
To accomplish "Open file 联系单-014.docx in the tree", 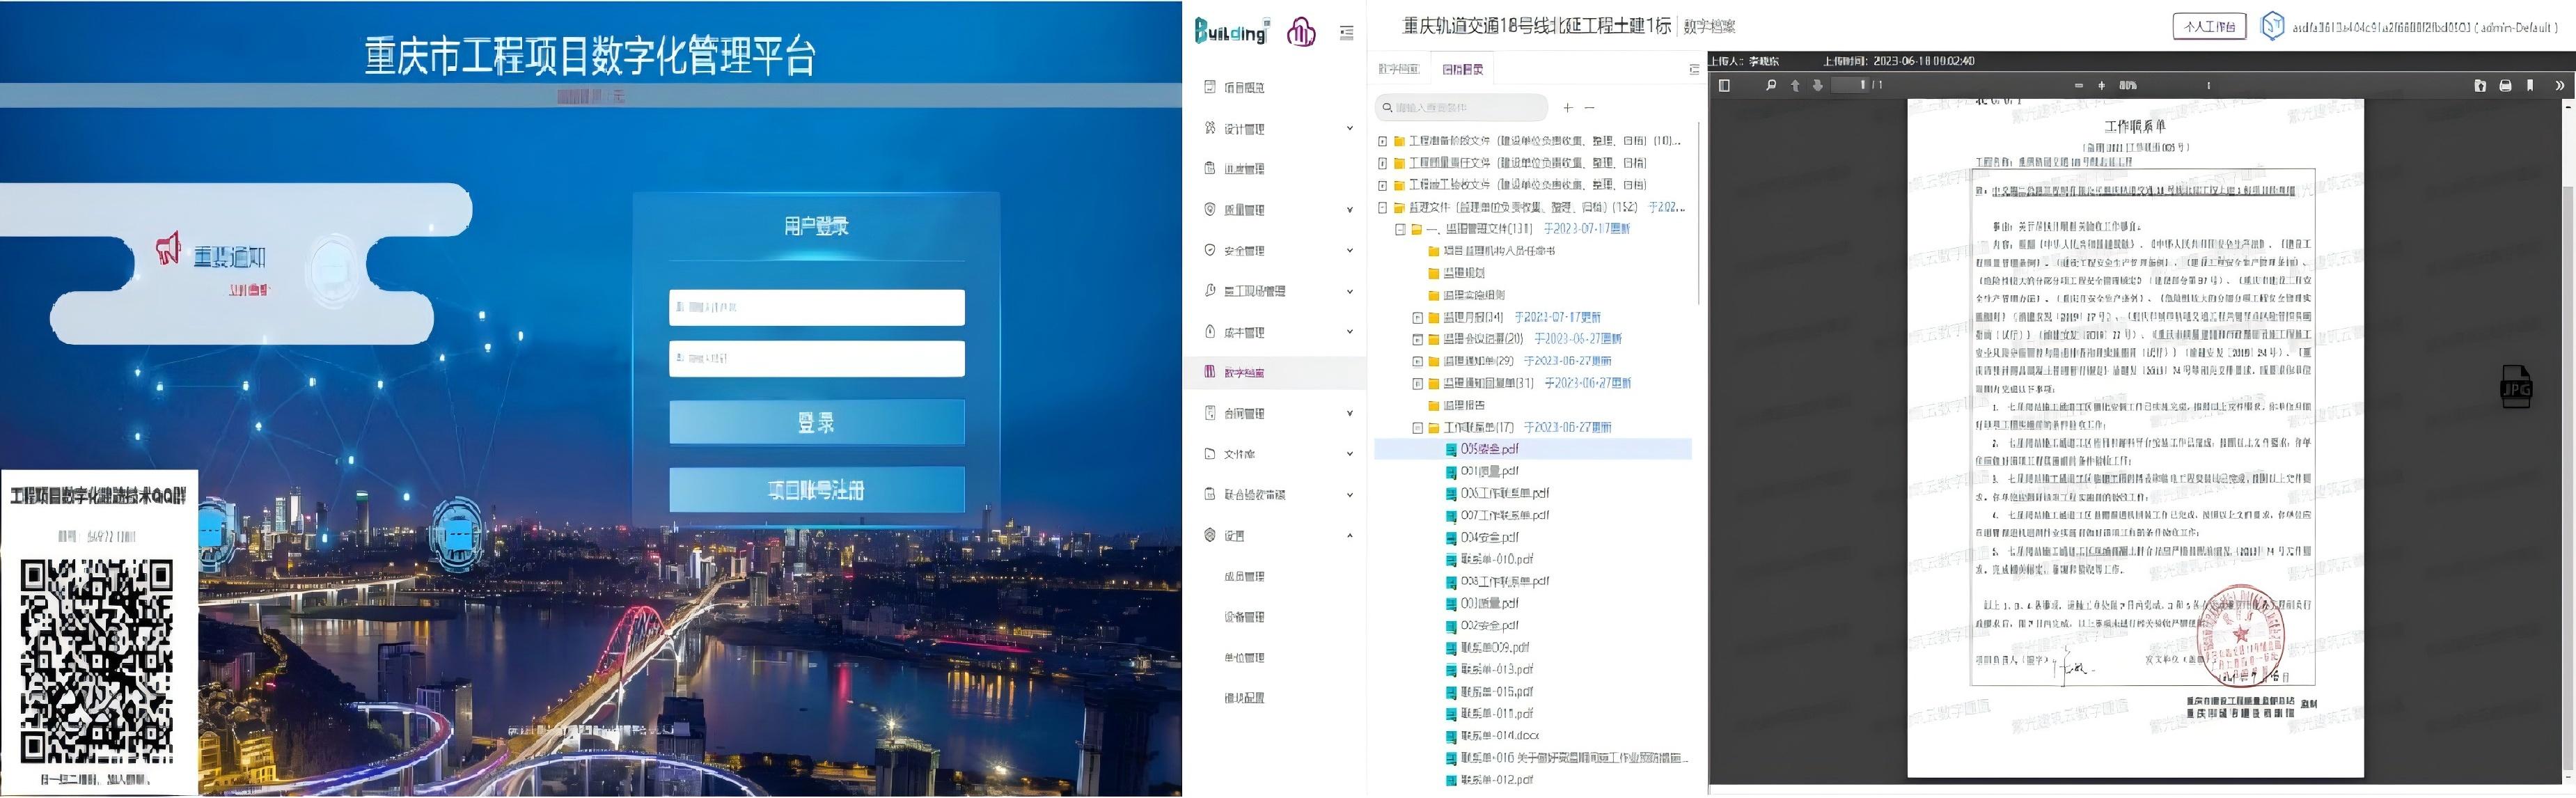I will [x=1499, y=736].
